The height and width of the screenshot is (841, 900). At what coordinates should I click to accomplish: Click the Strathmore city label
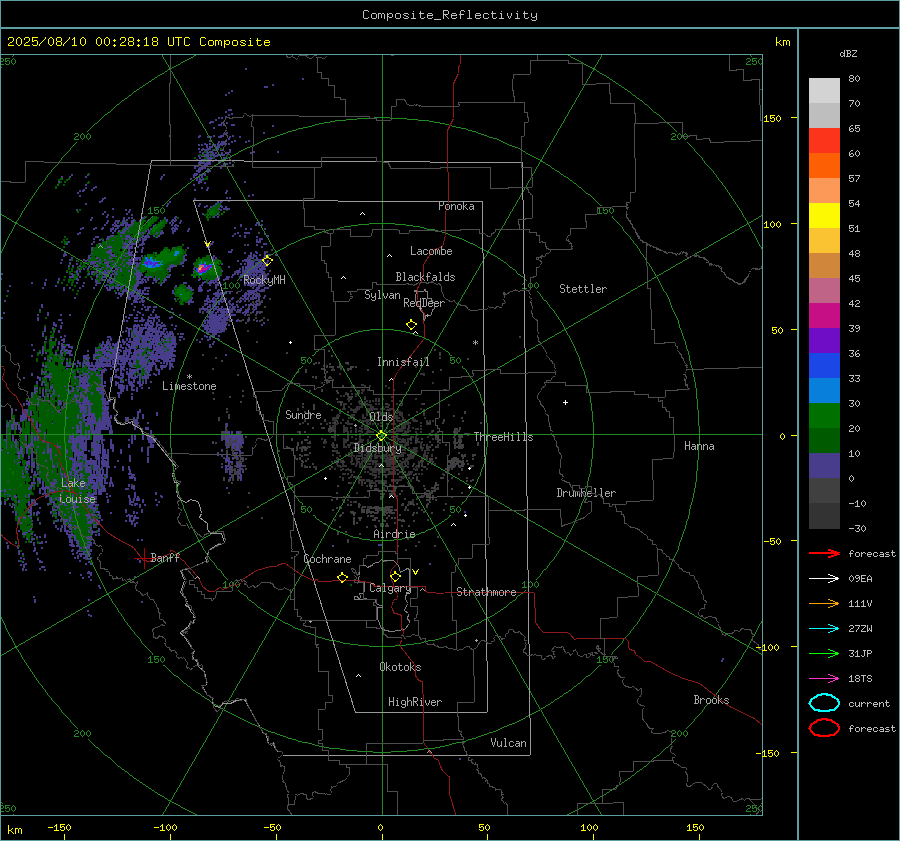[486, 592]
